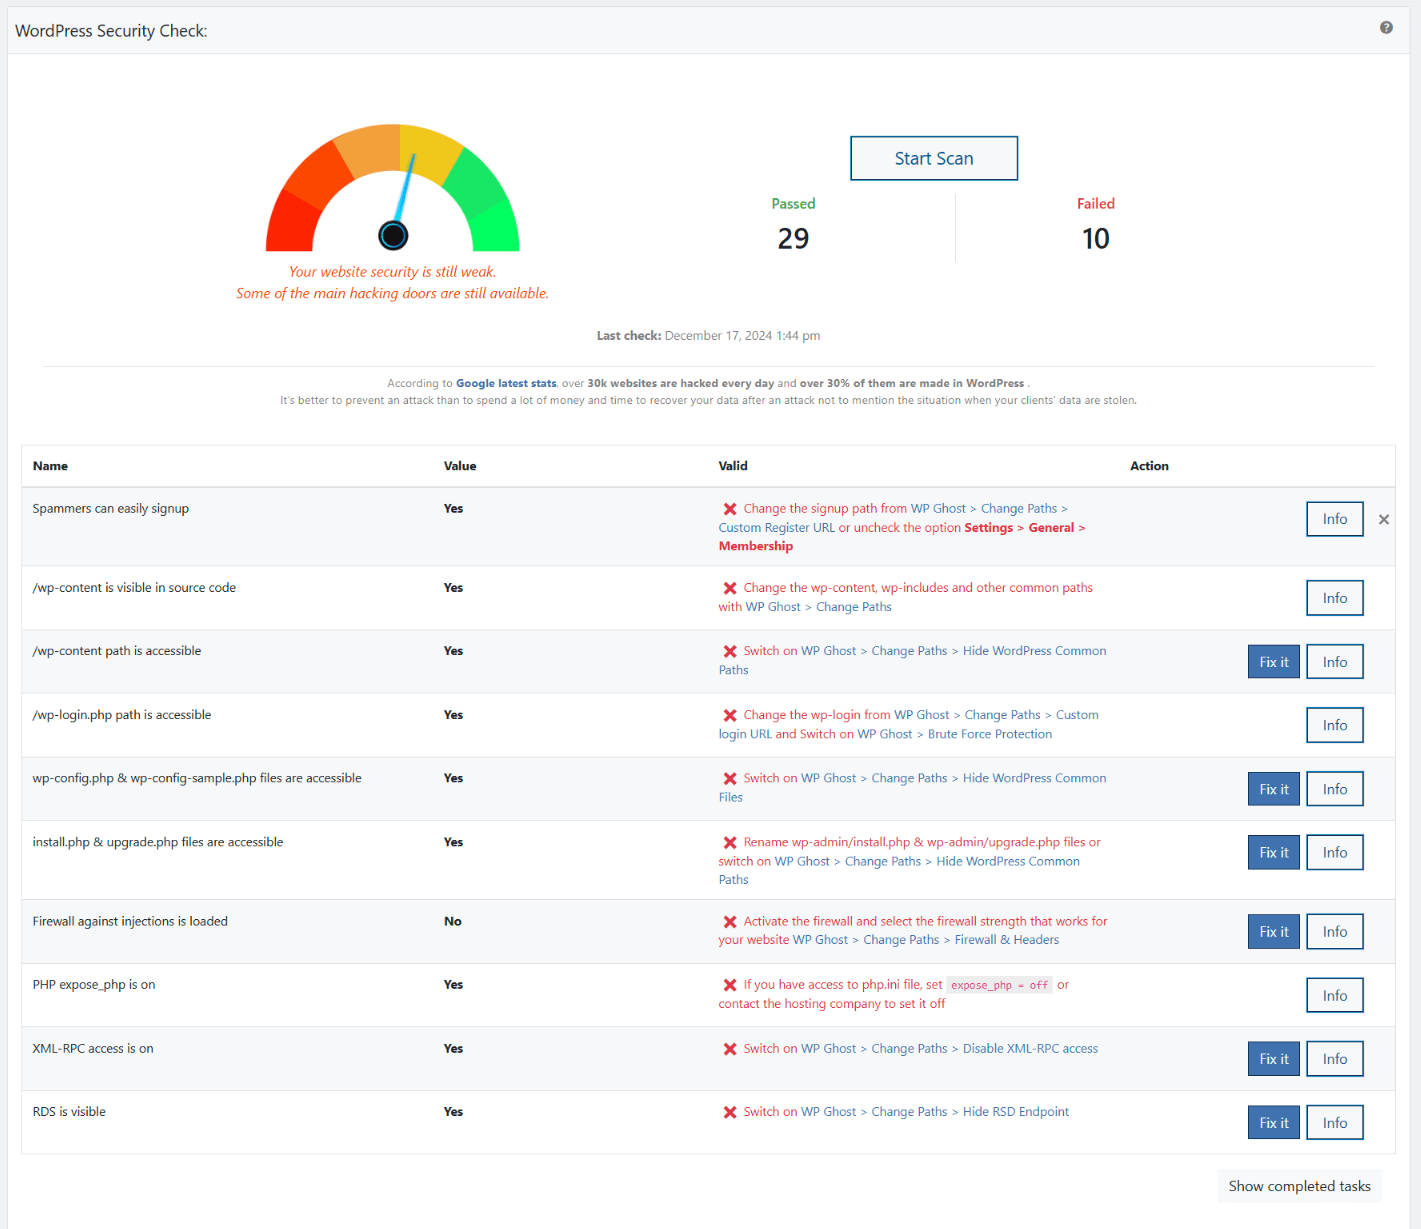Fix the /wp-content path is accessible issue
The image size is (1421, 1229).
click(1273, 662)
